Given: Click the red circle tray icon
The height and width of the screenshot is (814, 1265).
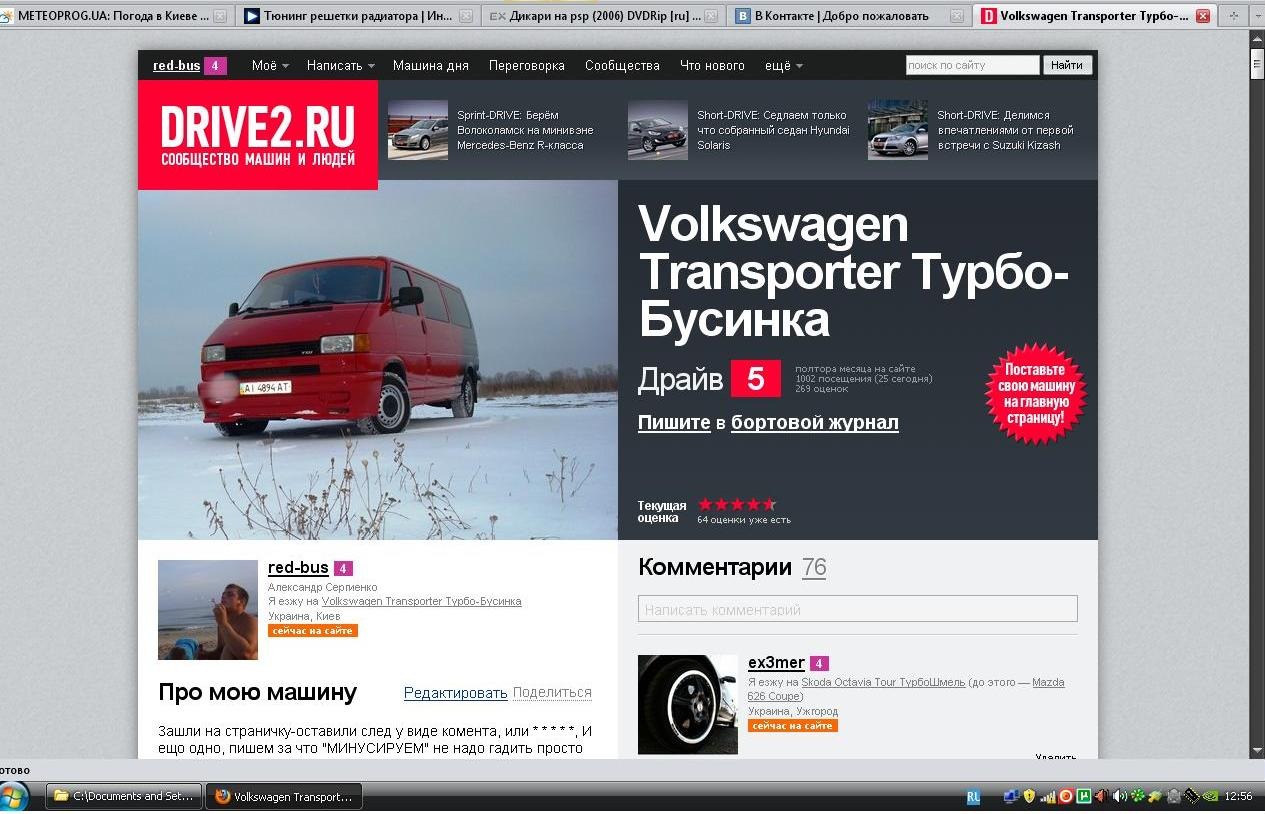Looking at the screenshot, I should click(1065, 796).
